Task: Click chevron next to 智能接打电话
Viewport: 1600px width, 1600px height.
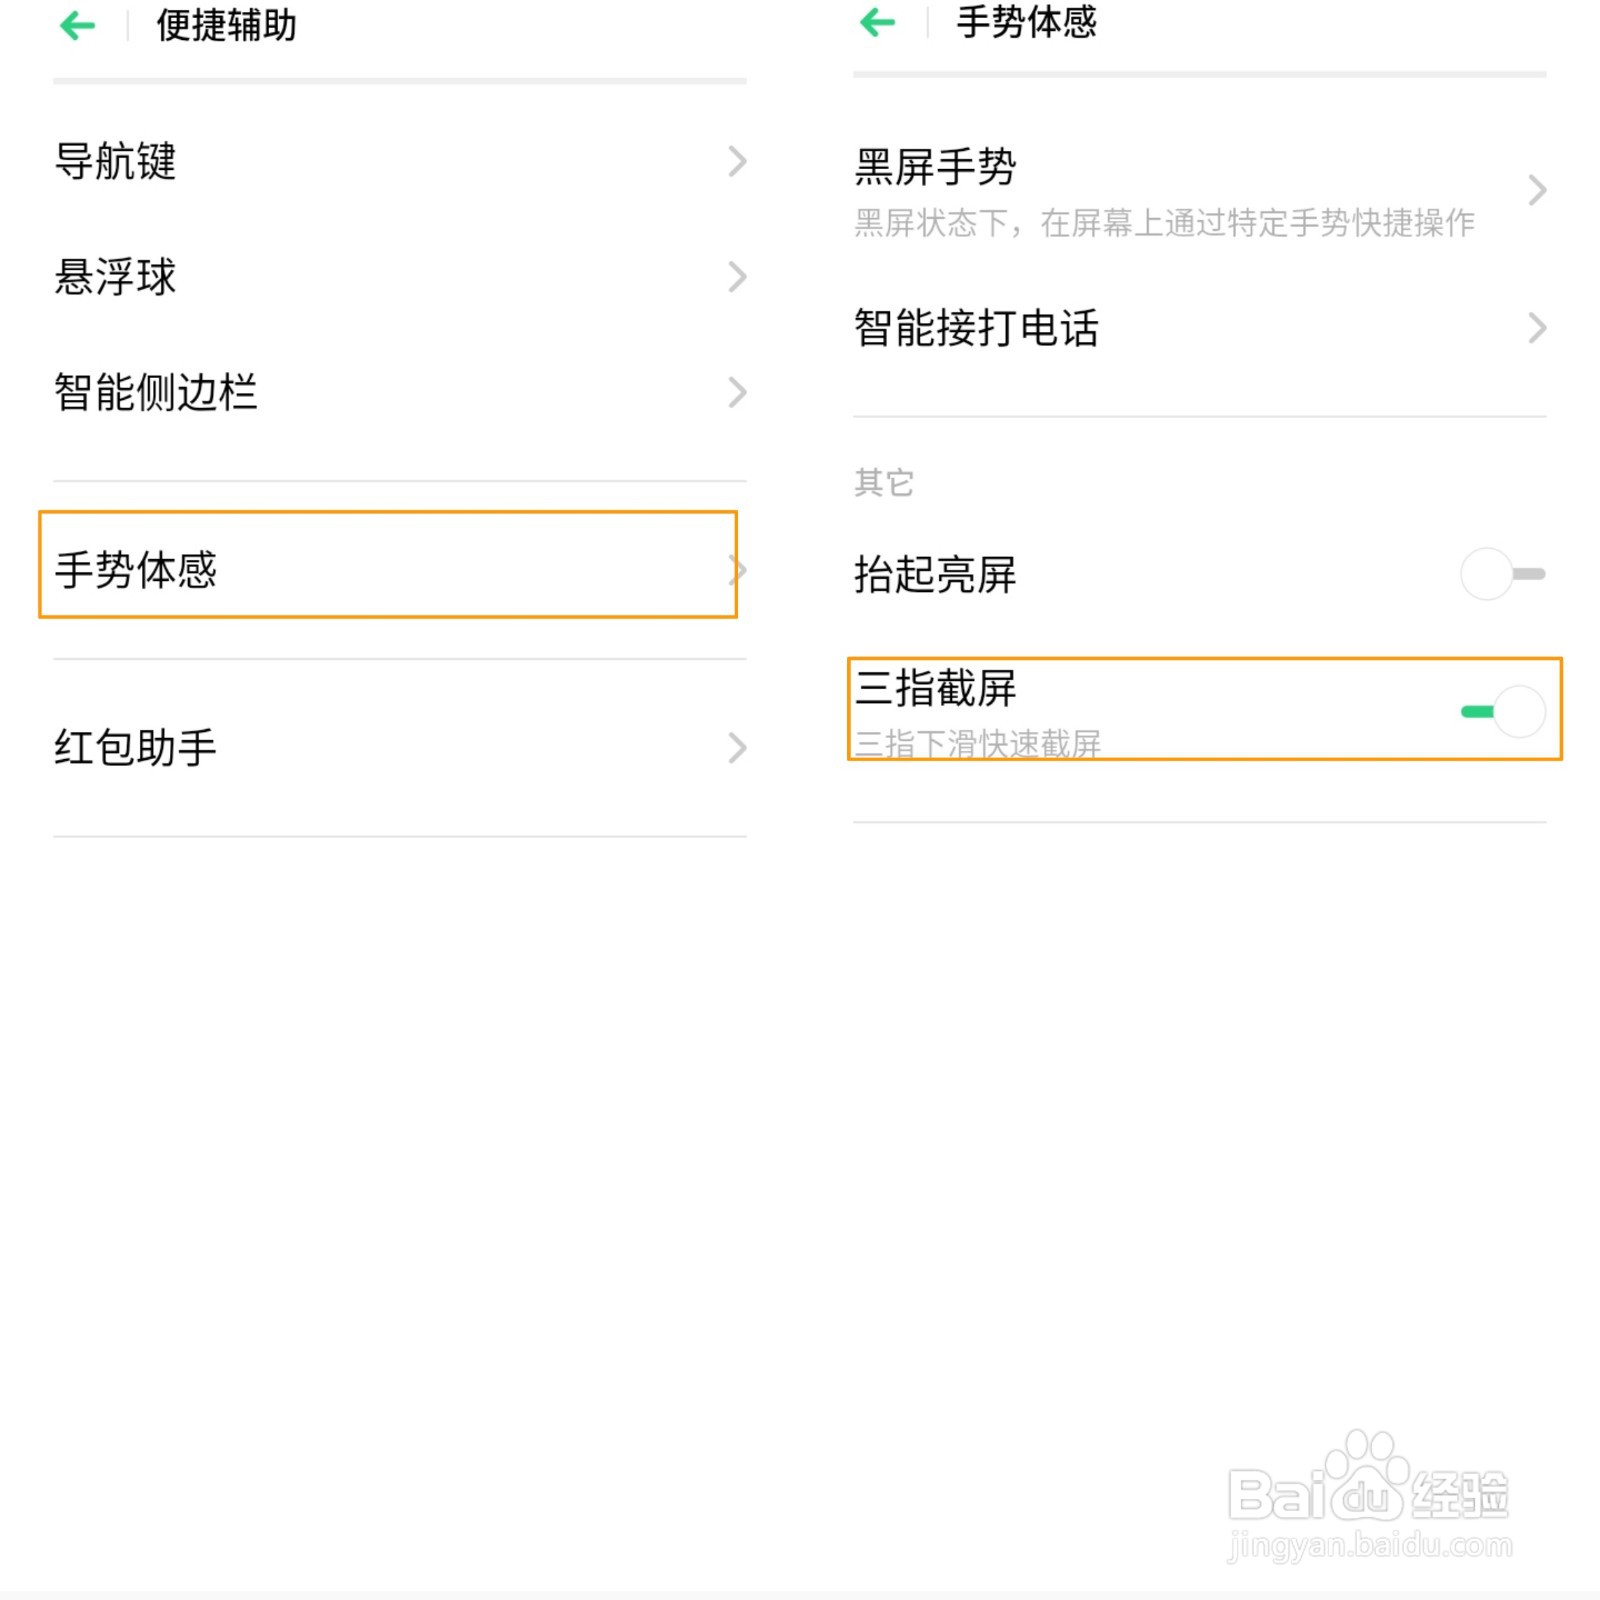Action: 1537,327
